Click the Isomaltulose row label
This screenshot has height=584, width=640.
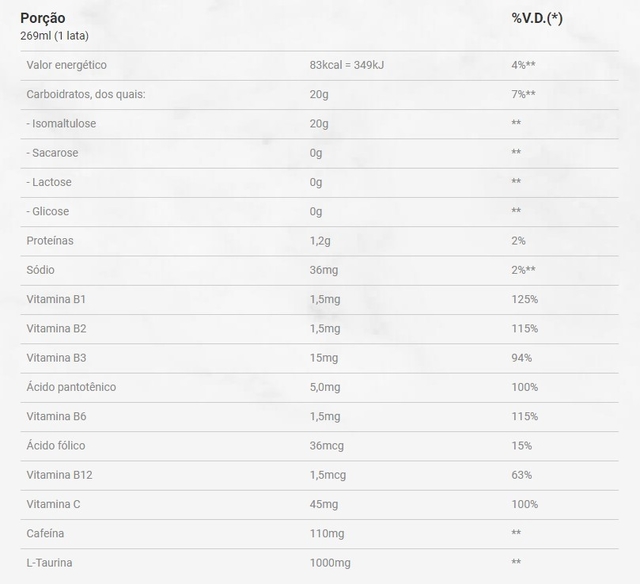pos(61,124)
